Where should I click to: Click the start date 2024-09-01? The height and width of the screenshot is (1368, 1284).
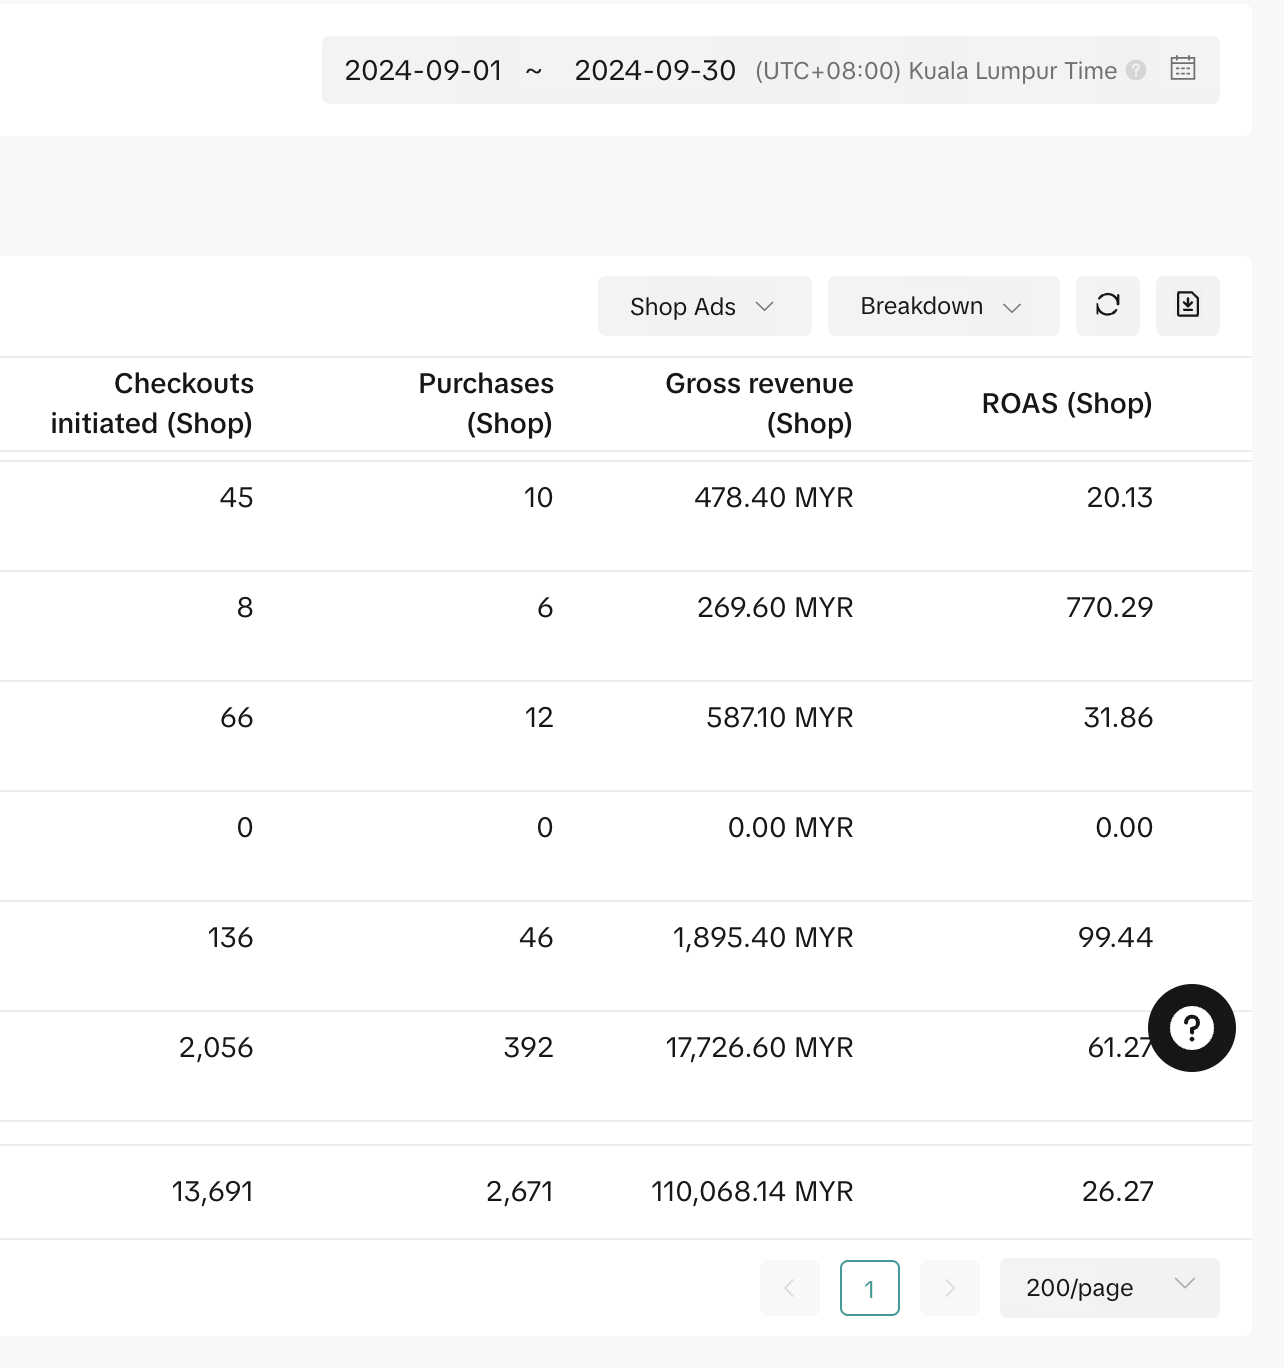pos(423,71)
